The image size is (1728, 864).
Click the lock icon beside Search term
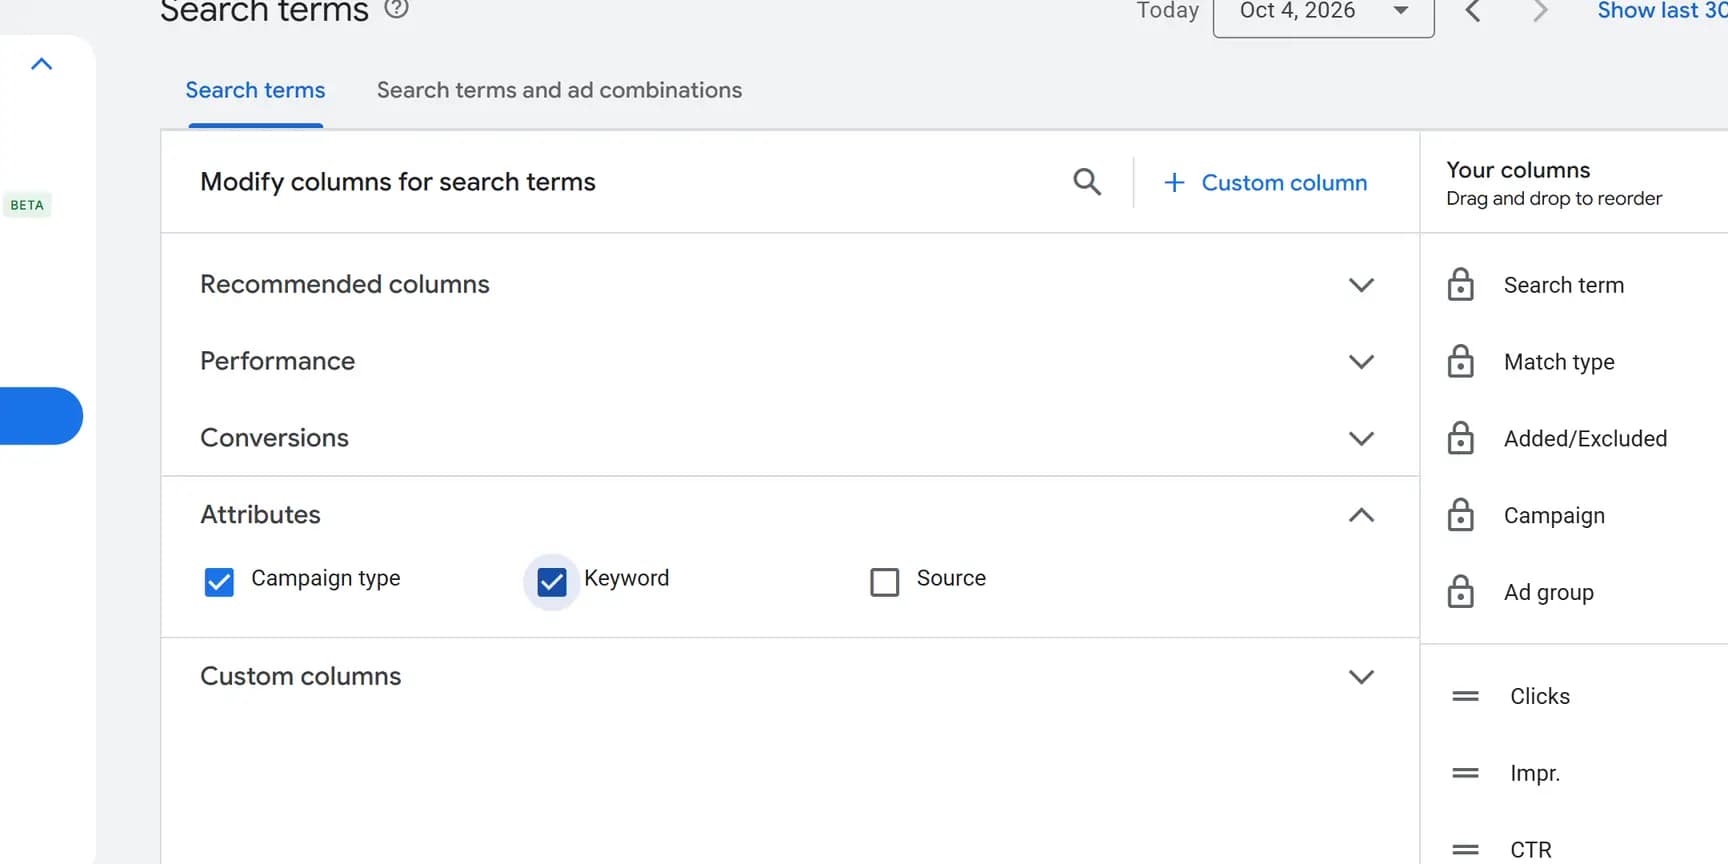pyautogui.click(x=1460, y=285)
